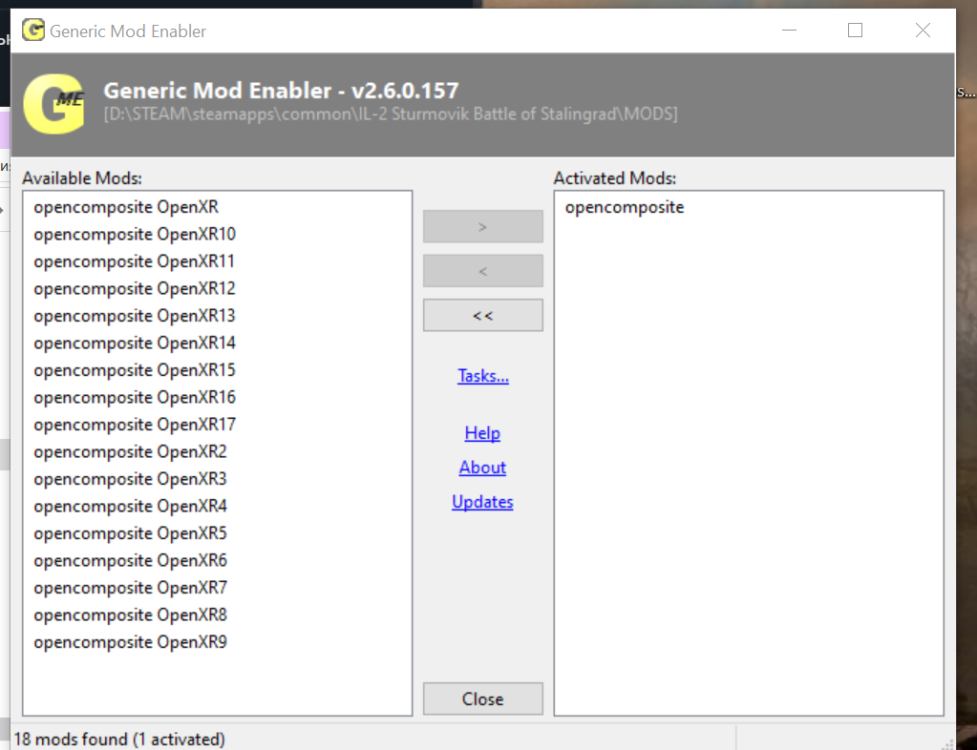Disable all mods with '<<' button

(483, 315)
